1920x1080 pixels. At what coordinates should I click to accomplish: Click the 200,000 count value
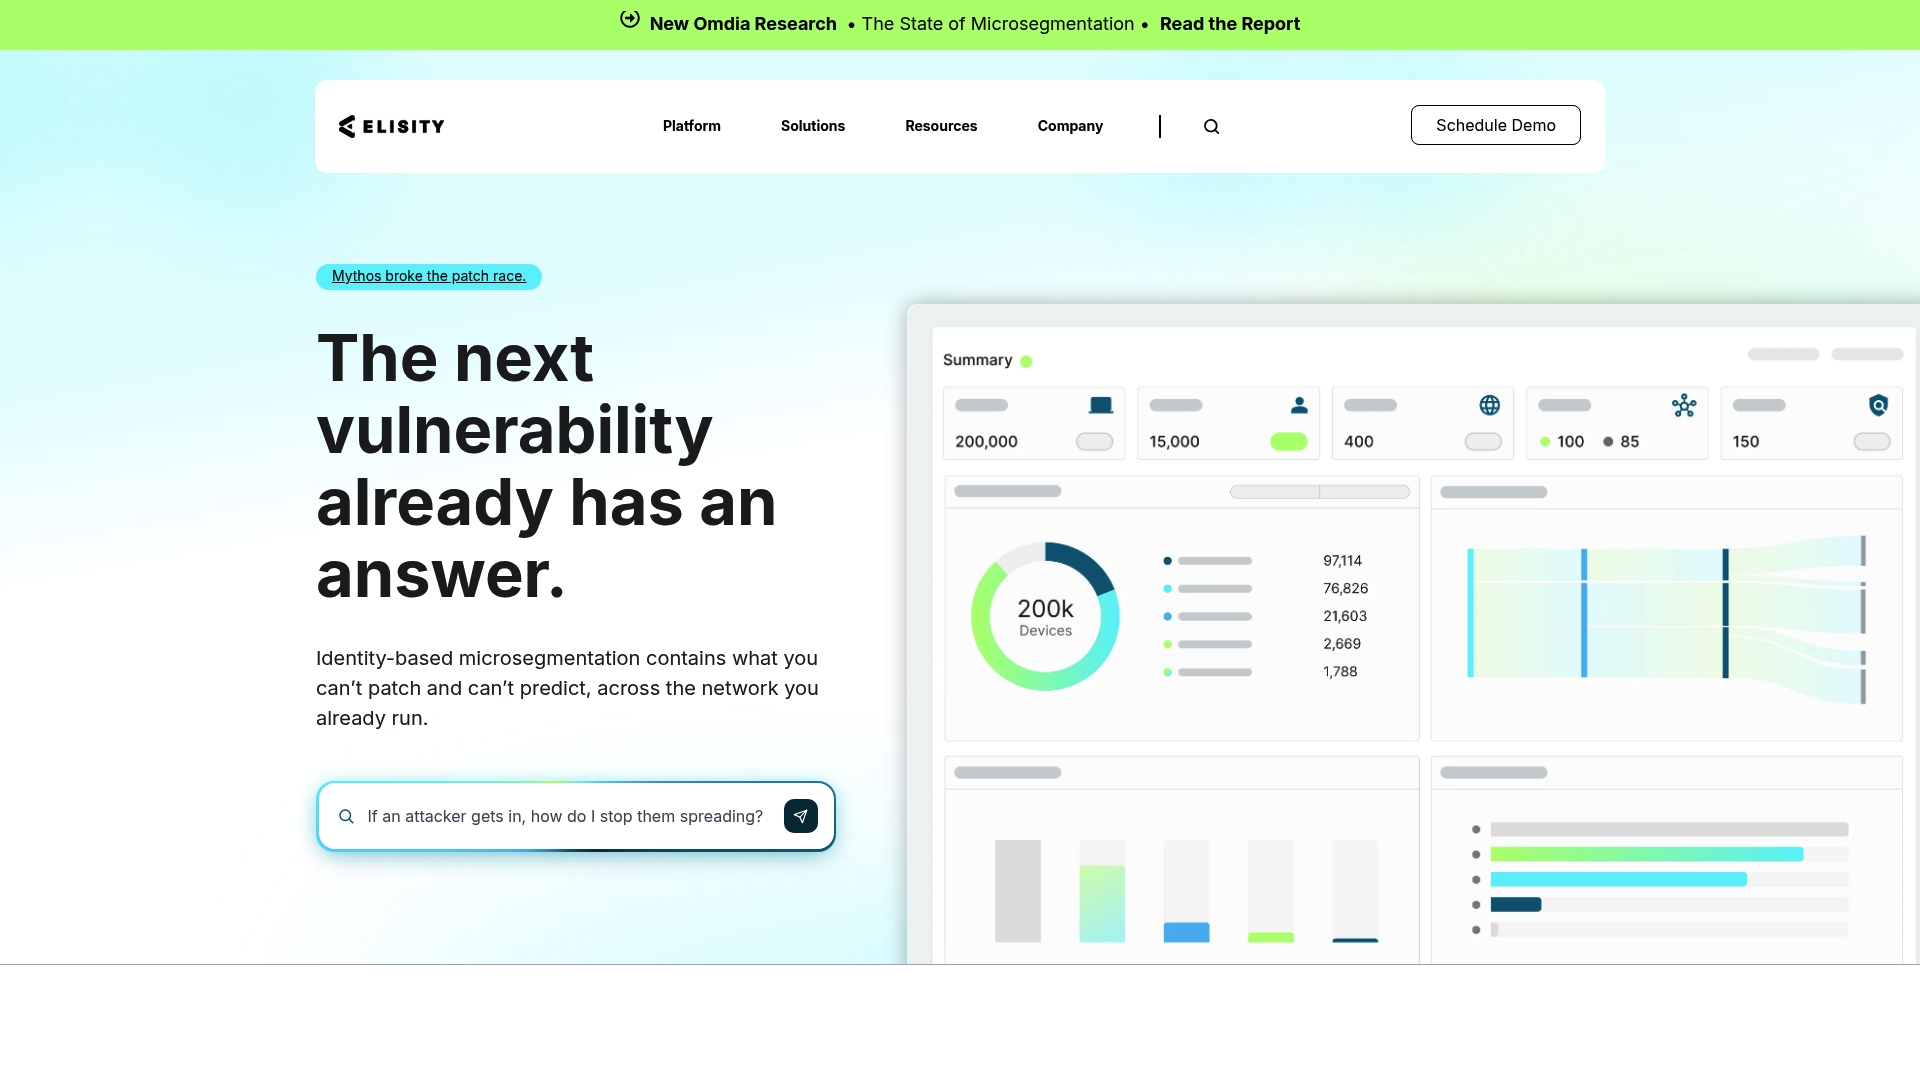[986, 442]
